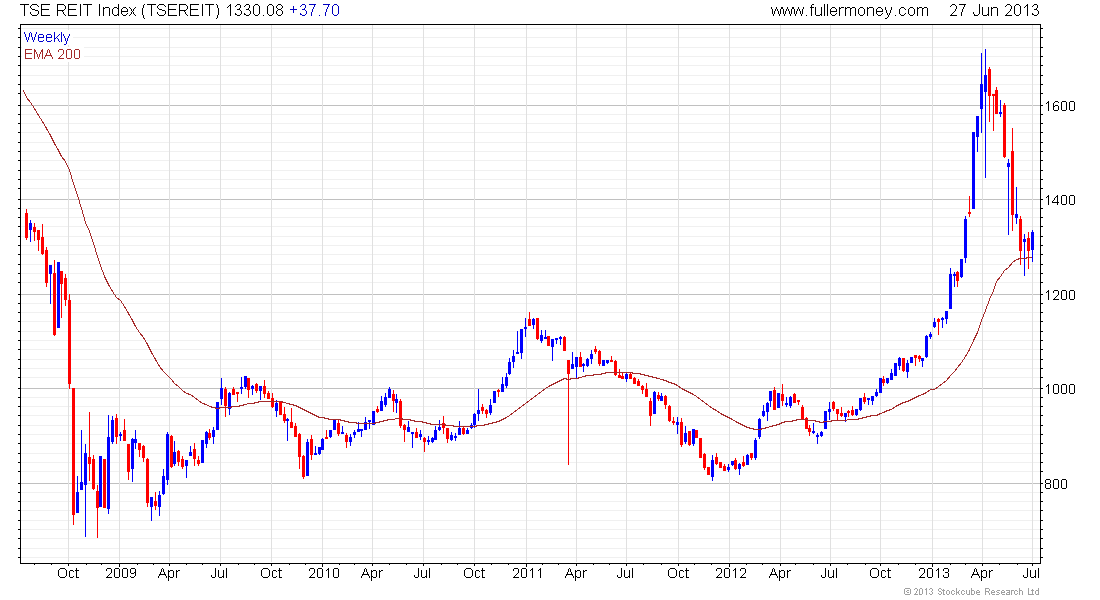Image resolution: width=1100 pixels, height=600 pixels.
Task: Click the '2013' x-axis year label
Action: (x=934, y=573)
